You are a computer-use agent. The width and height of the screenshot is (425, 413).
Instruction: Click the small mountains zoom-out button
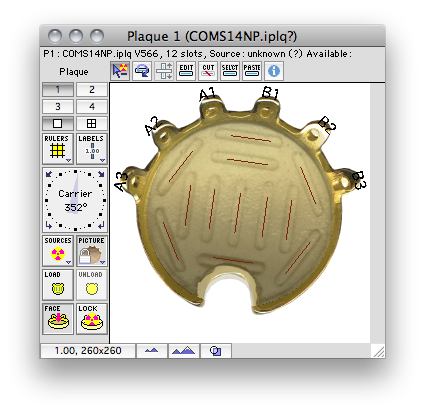pyautogui.click(x=152, y=351)
